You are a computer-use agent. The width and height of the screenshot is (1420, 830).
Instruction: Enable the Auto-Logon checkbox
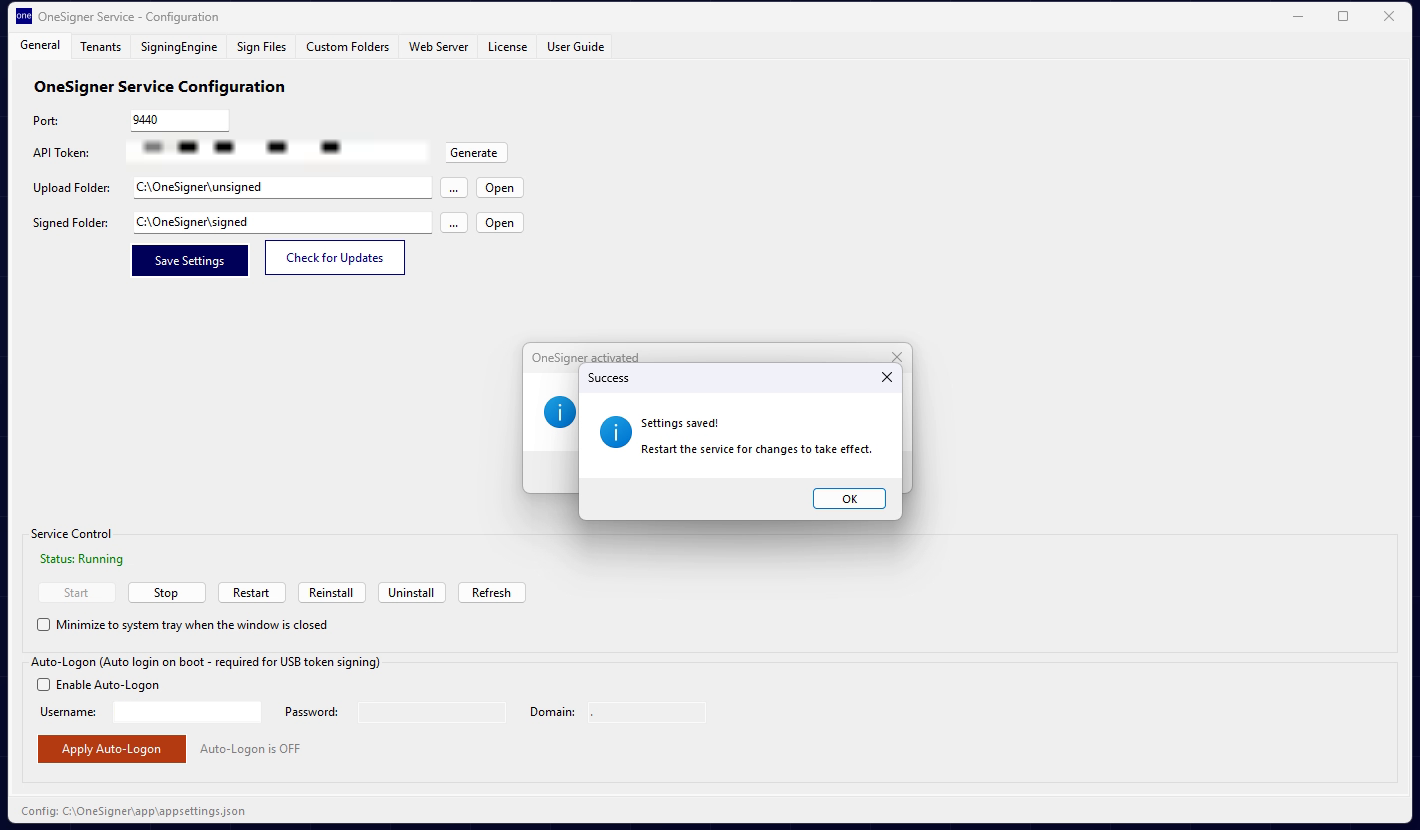click(43, 685)
